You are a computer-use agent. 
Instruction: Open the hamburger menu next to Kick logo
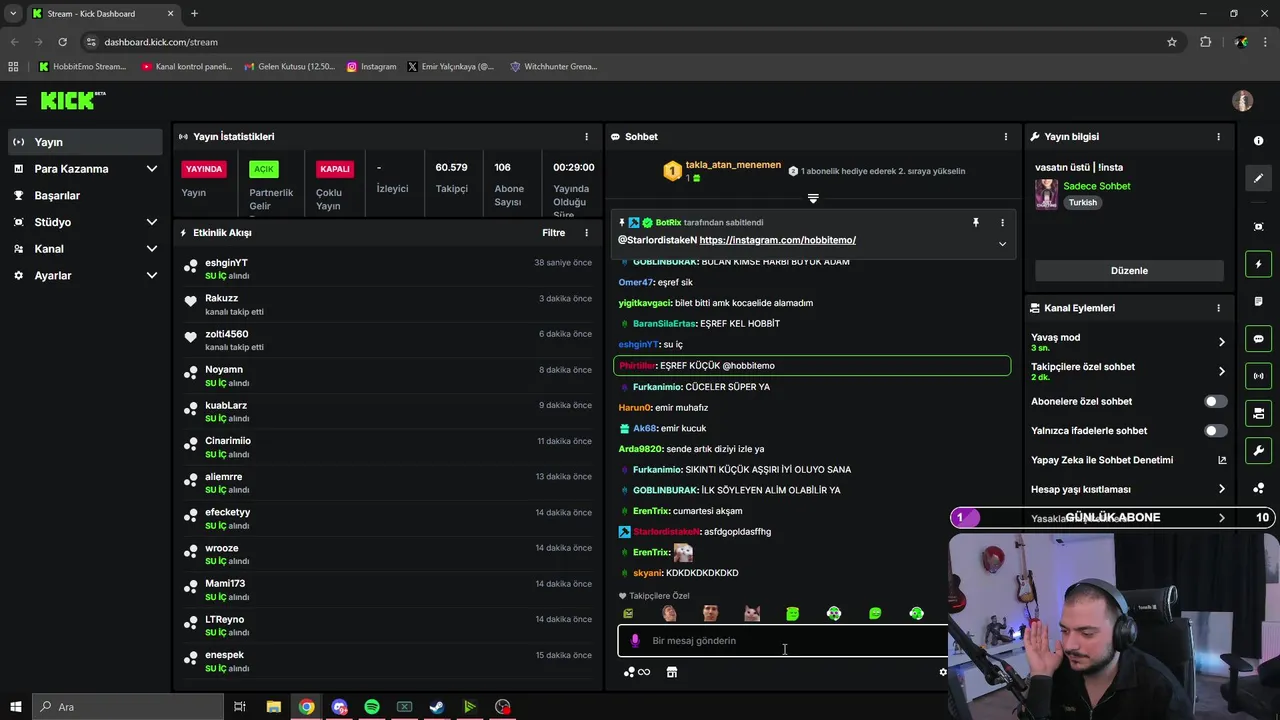pyautogui.click(x=21, y=101)
